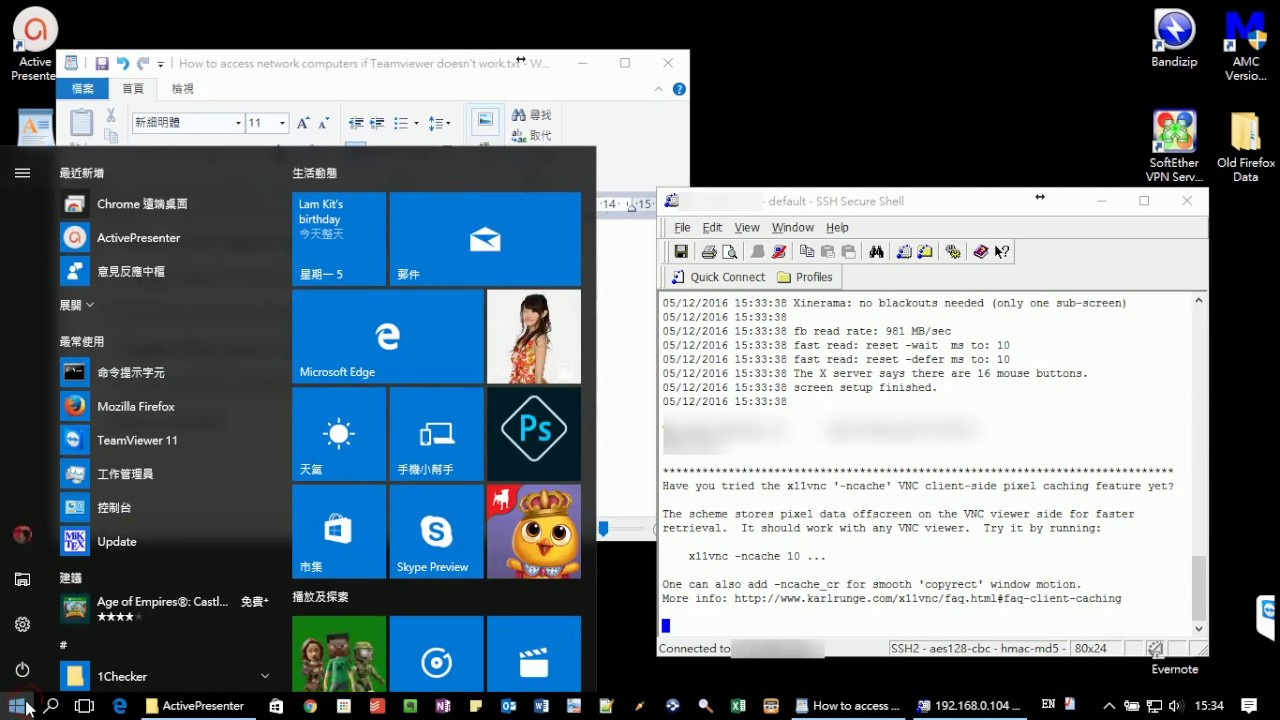Expand the 展開 recently added list
This screenshot has height=720, width=1280.
click(x=77, y=305)
